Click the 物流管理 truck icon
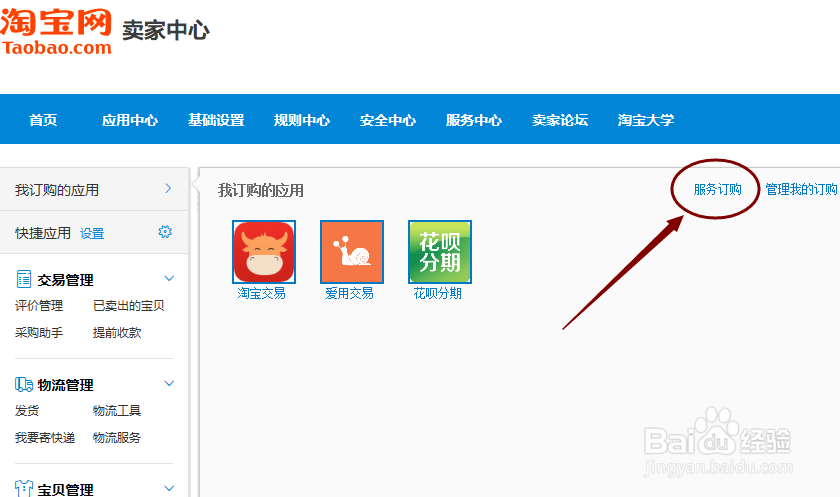This screenshot has width=840, height=497. point(24,384)
